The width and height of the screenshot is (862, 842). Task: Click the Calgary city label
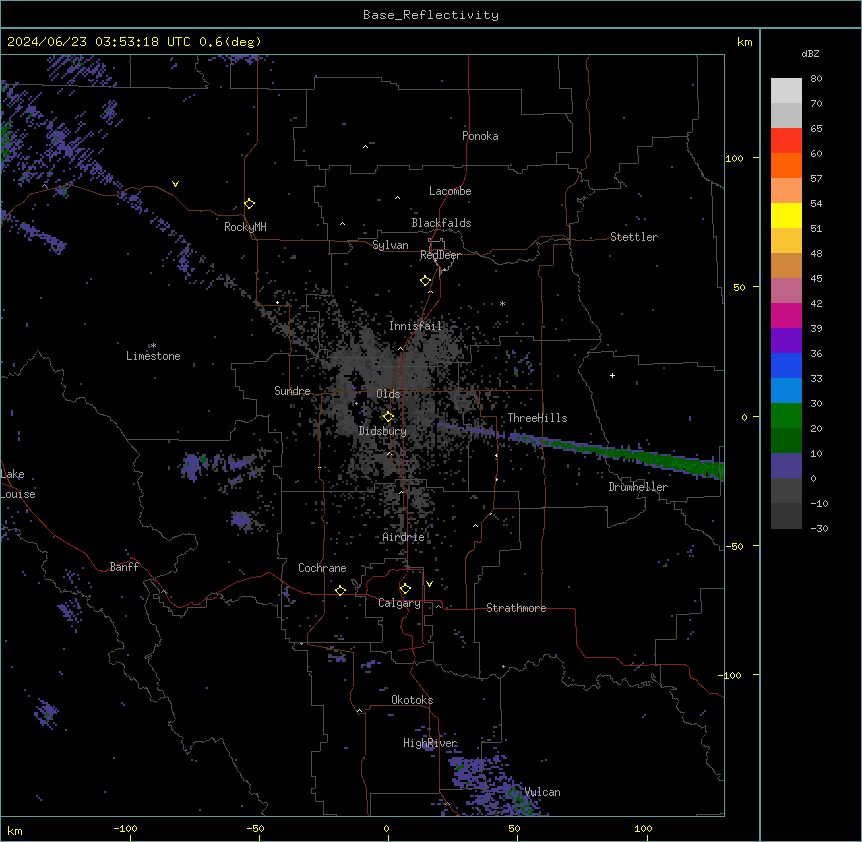coord(400,603)
